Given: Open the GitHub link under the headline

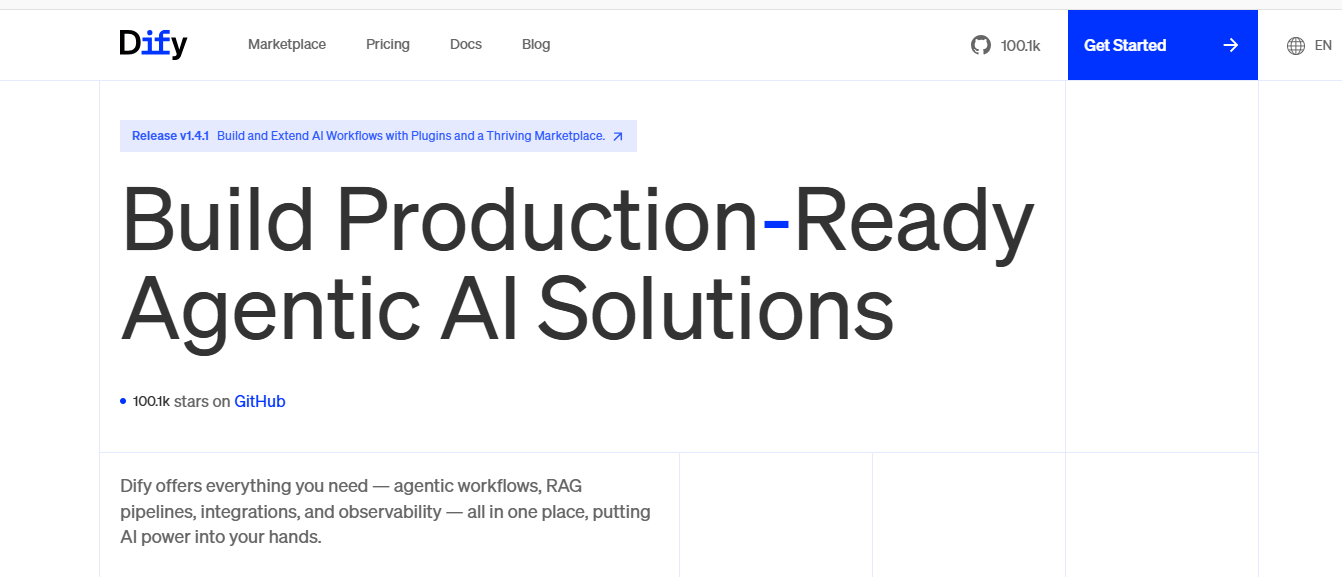Looking at the screenshot, I should click(x=260, y=401).
